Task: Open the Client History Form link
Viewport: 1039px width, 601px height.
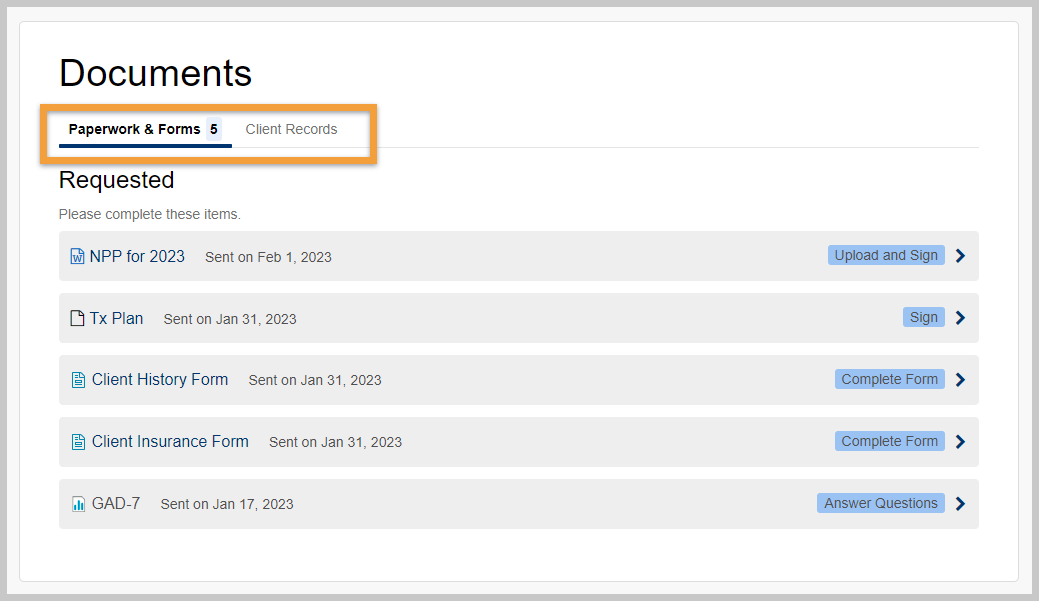Action: [160, 380]
